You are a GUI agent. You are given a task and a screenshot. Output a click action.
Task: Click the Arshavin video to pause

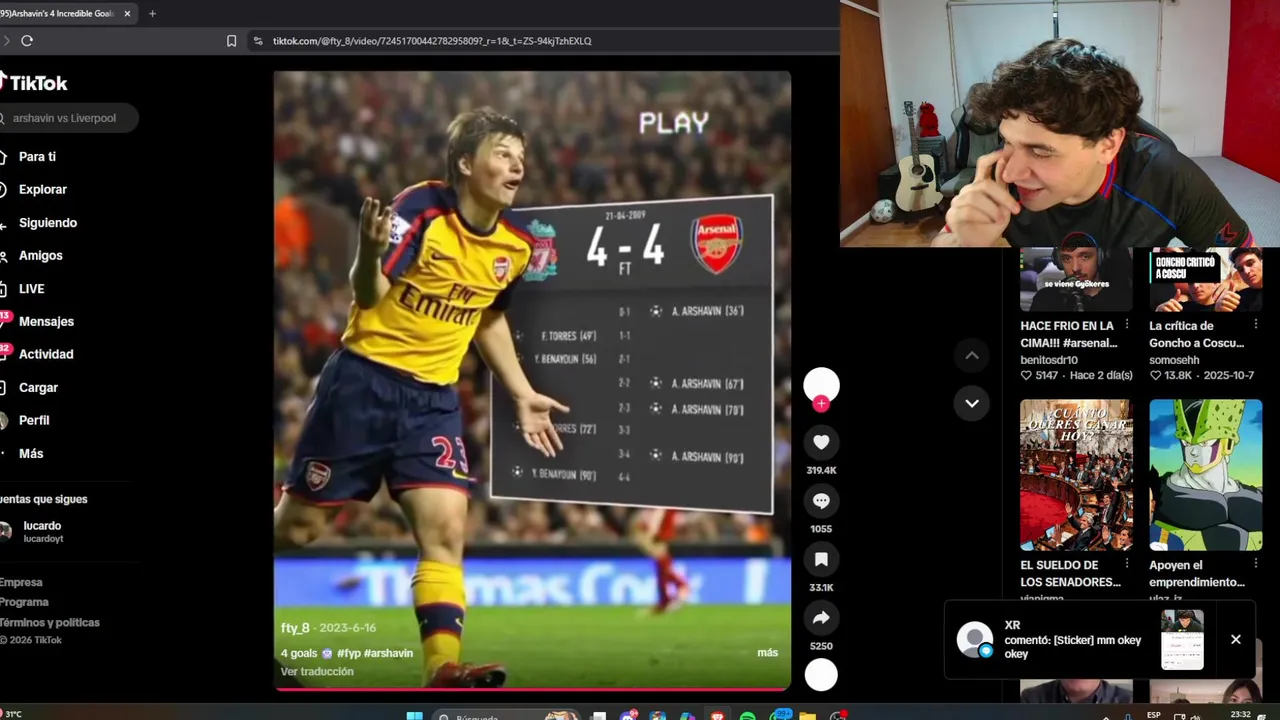click(532, 380)
